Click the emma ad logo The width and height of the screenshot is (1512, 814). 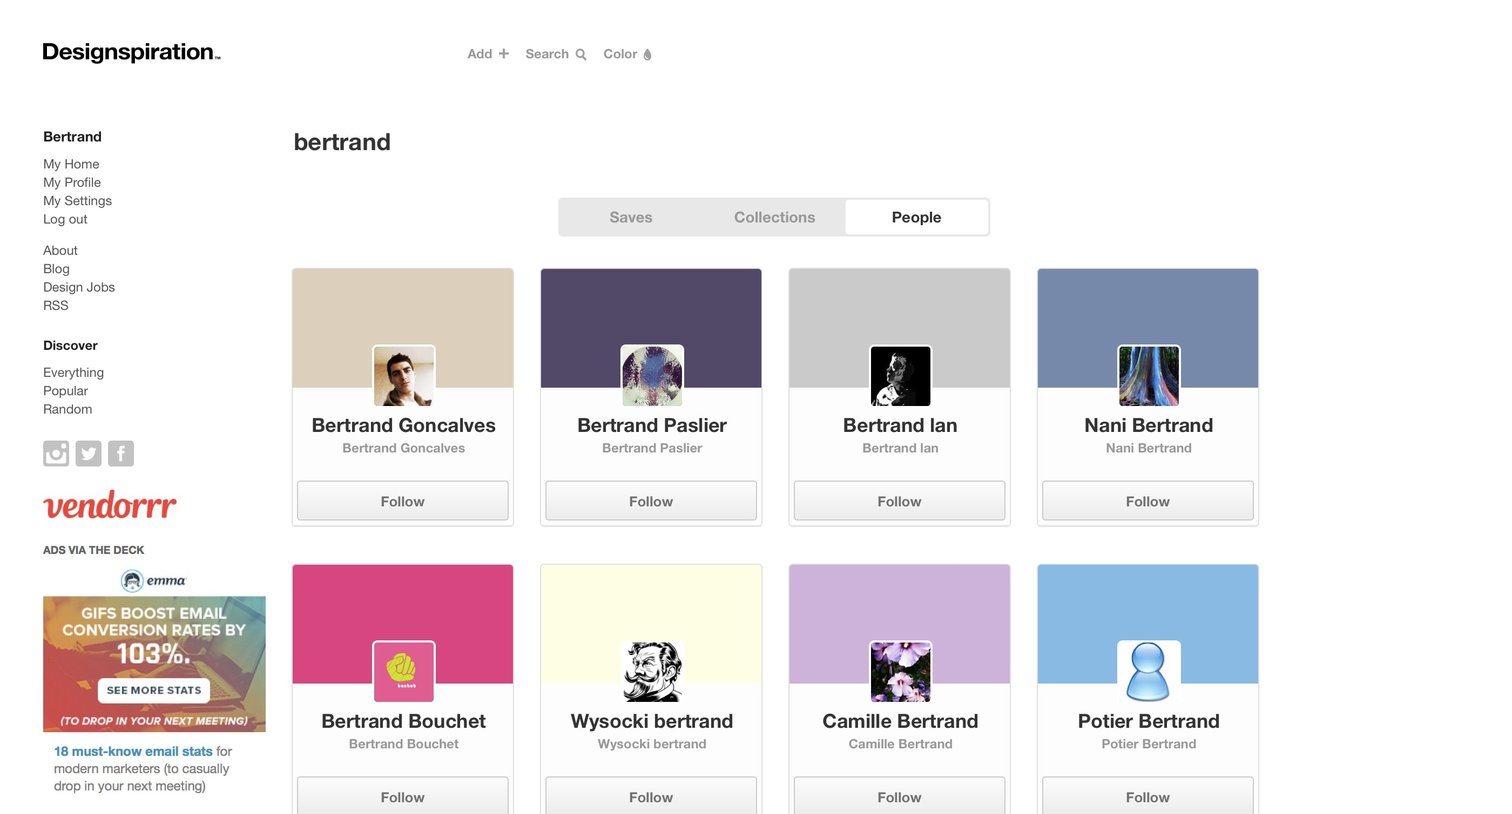coord(154,580)
